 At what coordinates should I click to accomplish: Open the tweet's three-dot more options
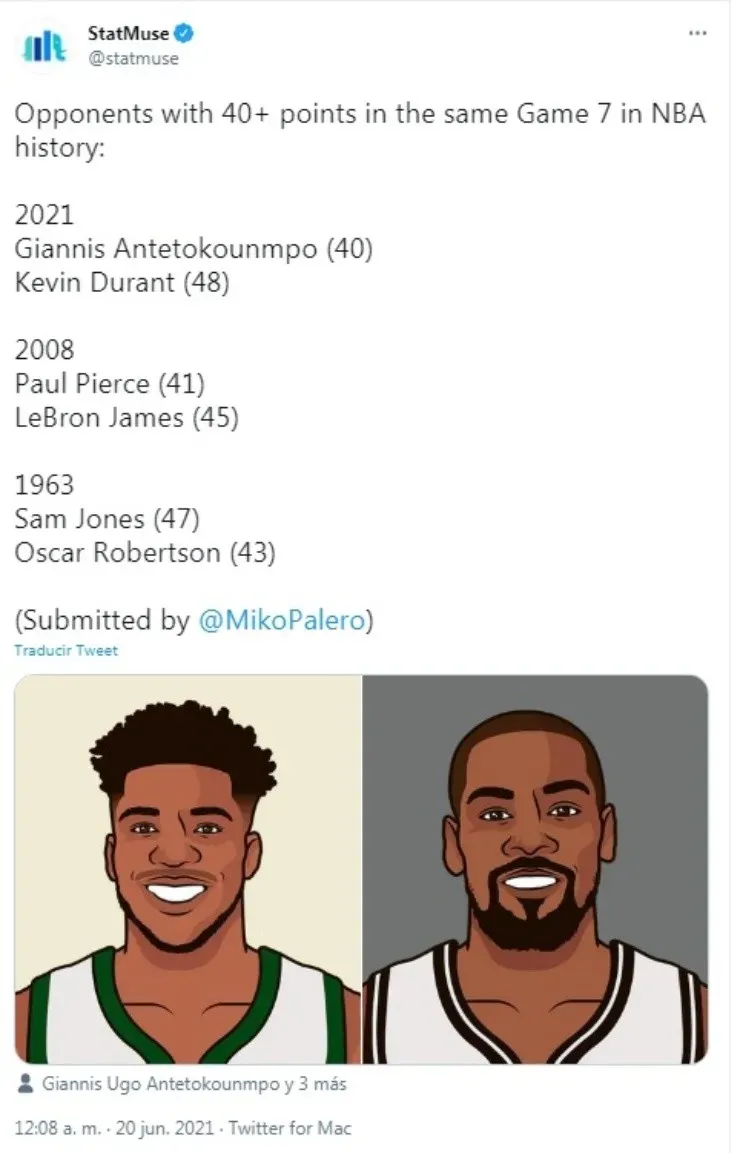[698, 33]
